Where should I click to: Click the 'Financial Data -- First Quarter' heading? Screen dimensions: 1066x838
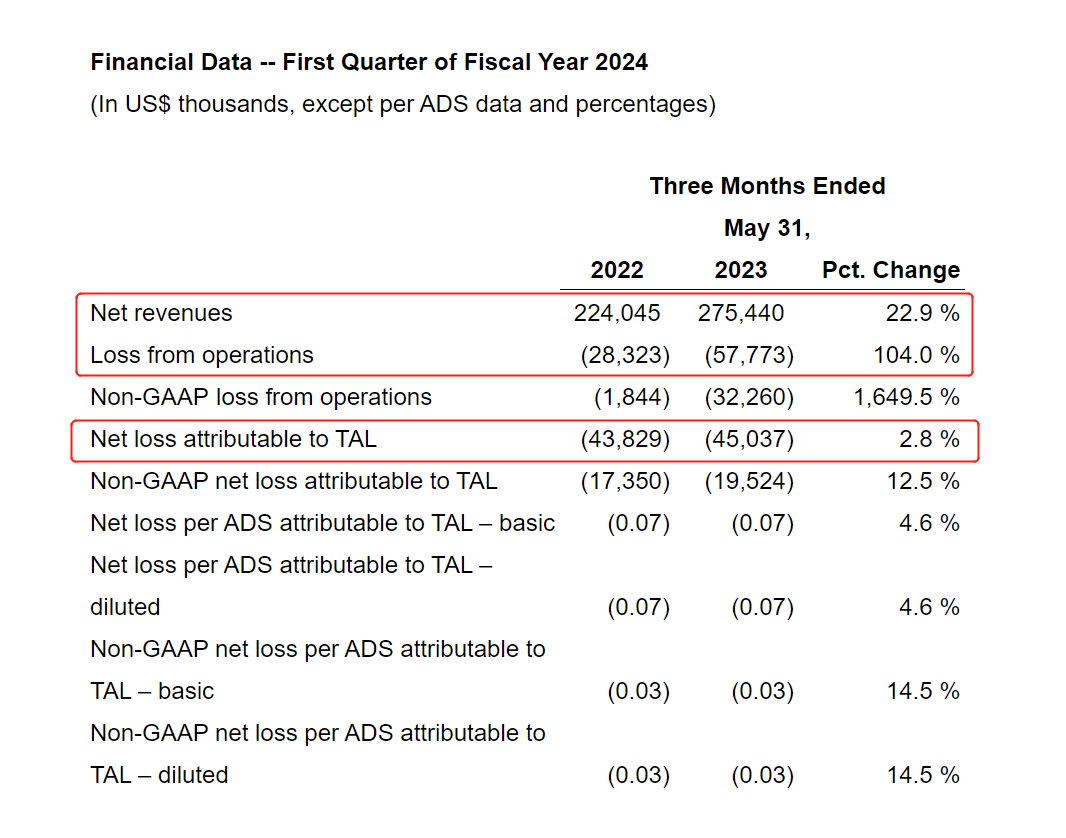369,62
